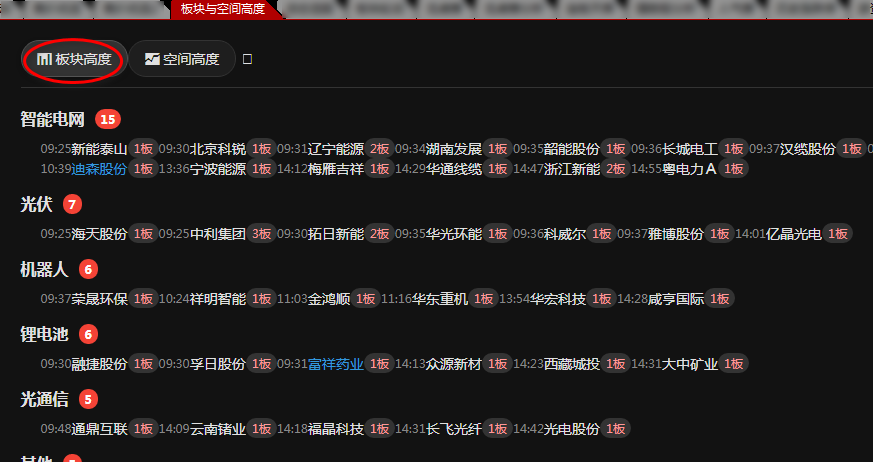Select stock 福晶科技
Screen dimensions: 873x462
click(x=336, y=429)
